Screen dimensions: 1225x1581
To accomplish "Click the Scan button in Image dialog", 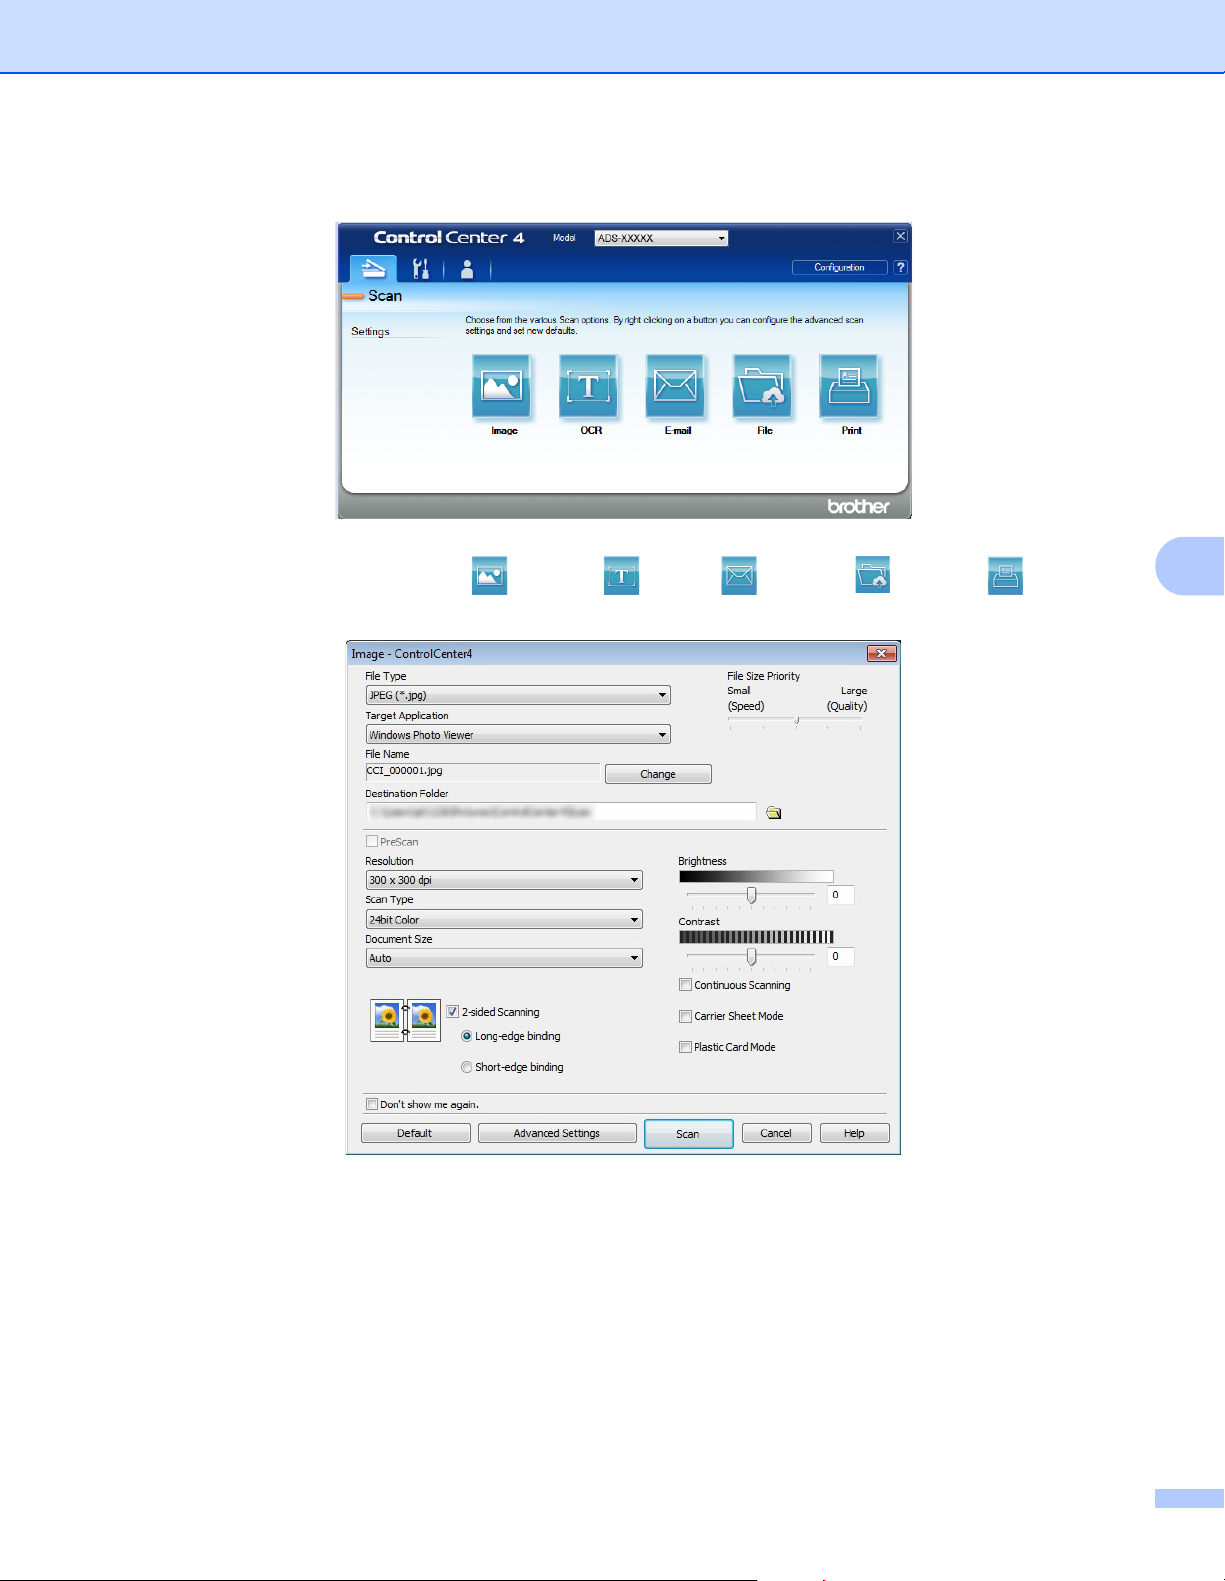I will 688,1134.
